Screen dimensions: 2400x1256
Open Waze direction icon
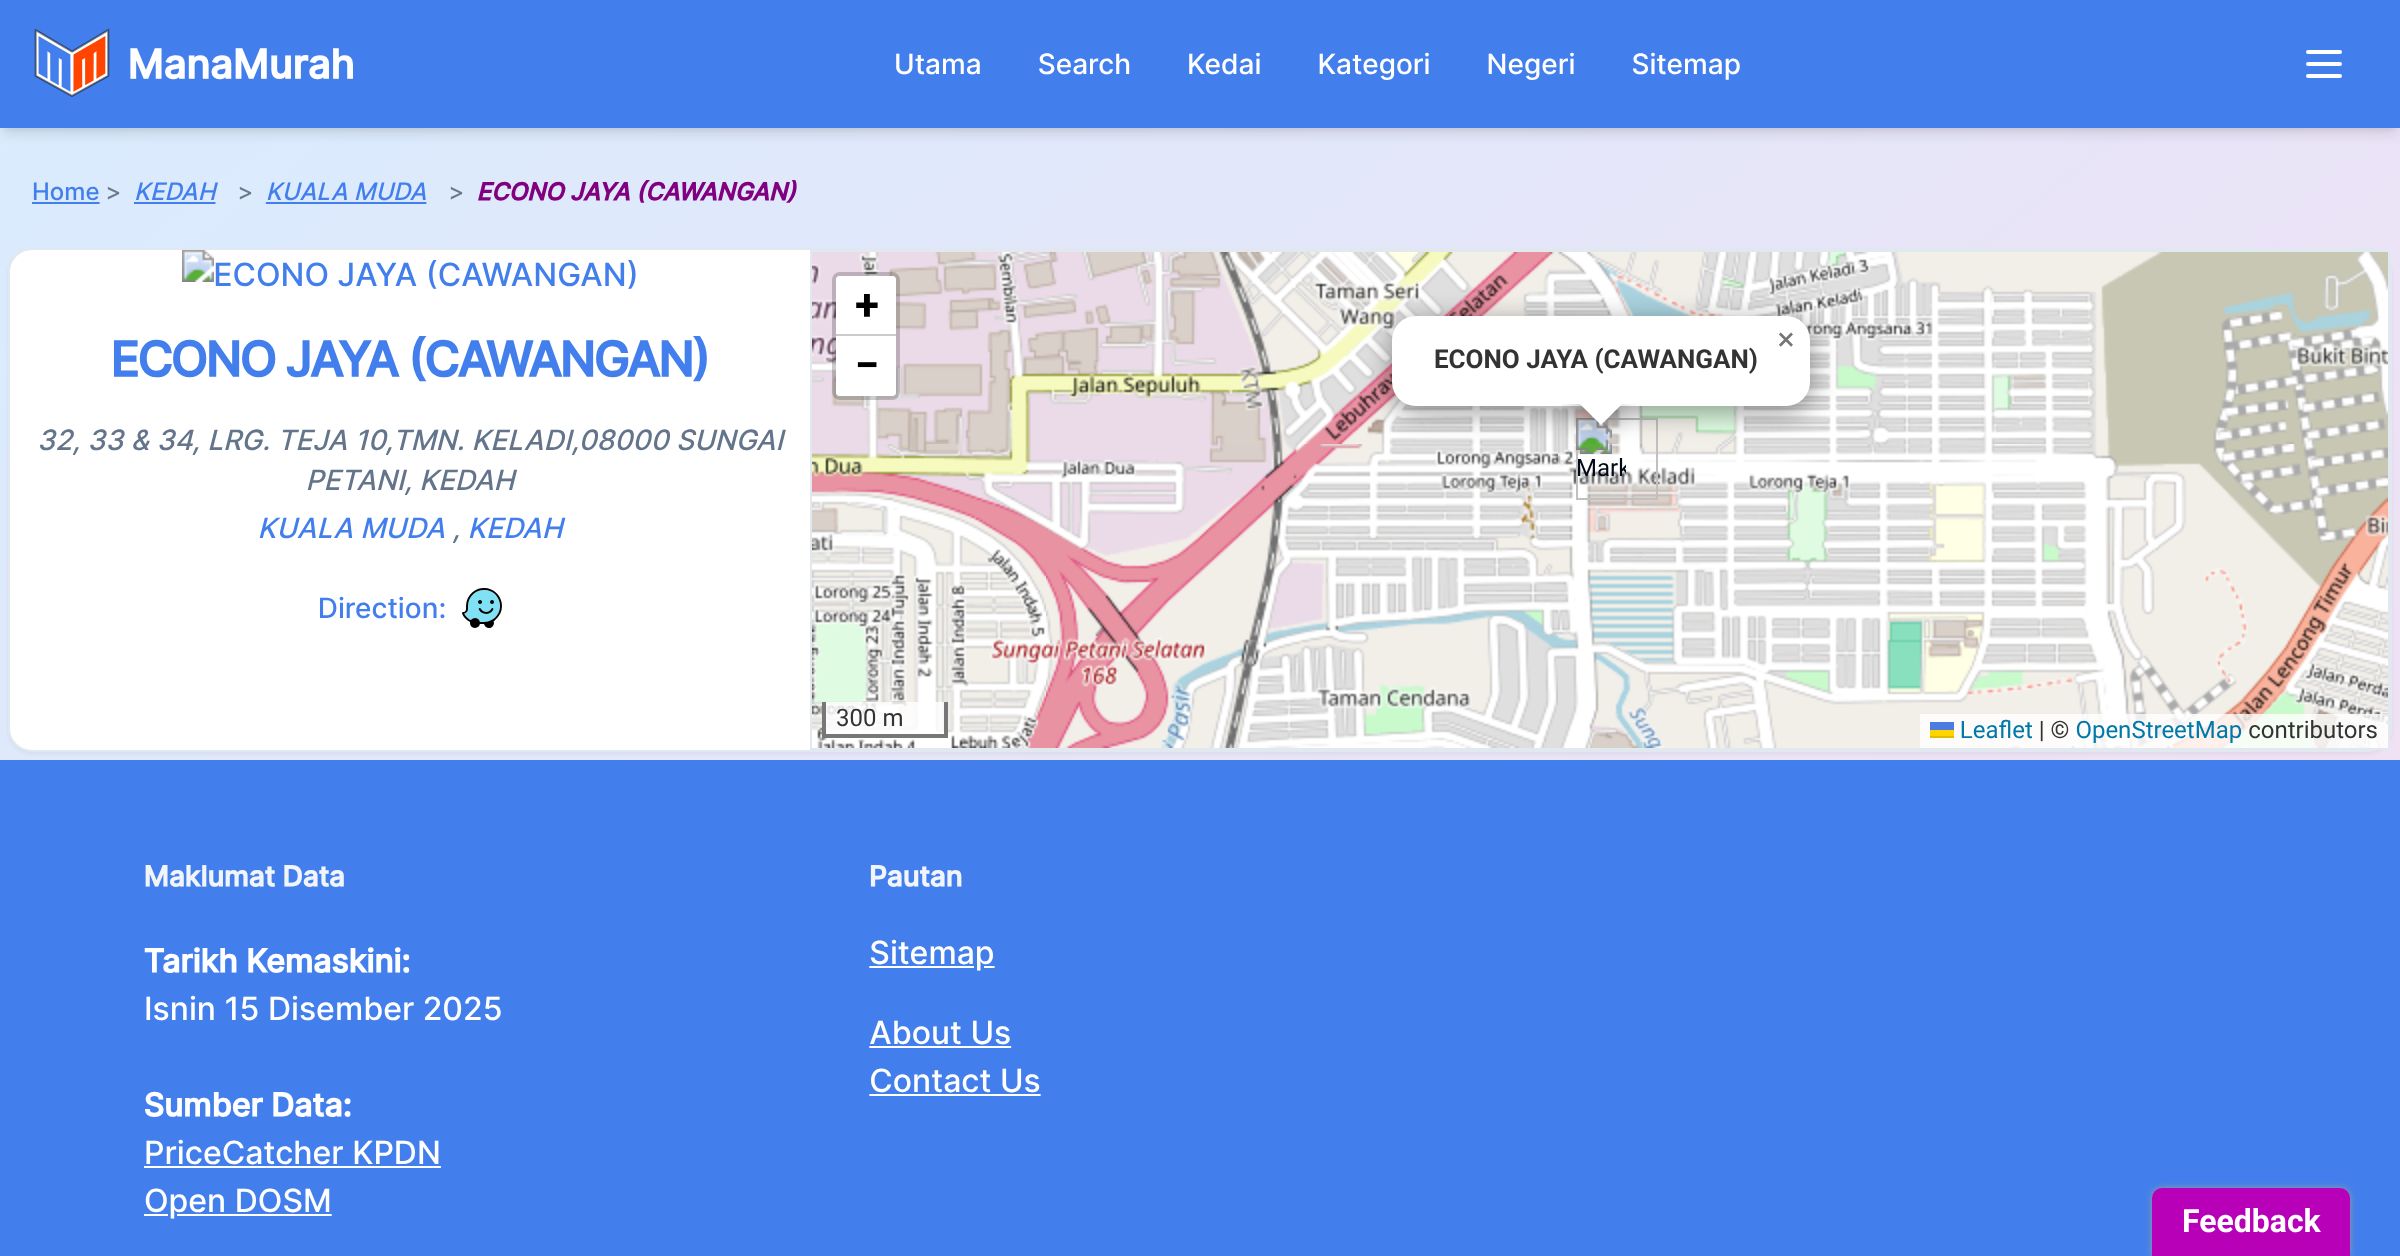pyautogui.click(x=482, y=607)
